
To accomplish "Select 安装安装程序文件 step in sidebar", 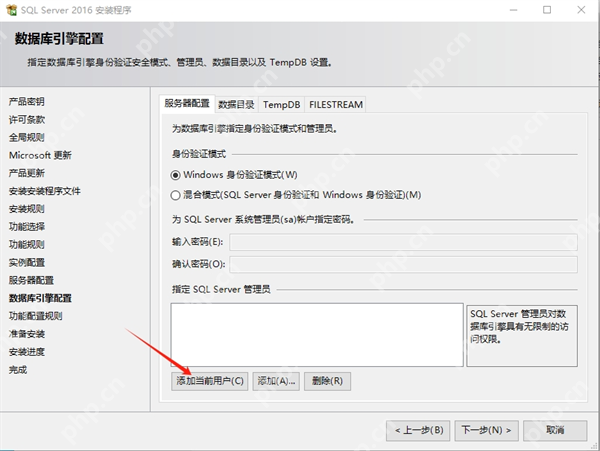I will click(x=45, y=191).
